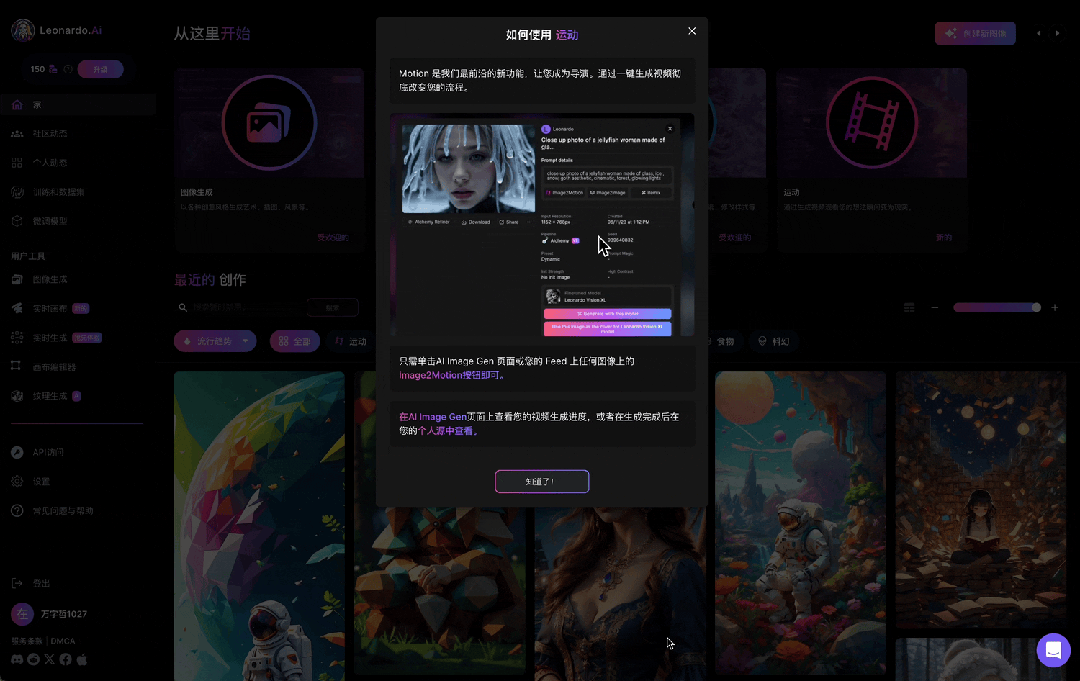Viewport: 1080px width, 681px height.
Task: Click the 搜索 search button
Action: (333, 308)
